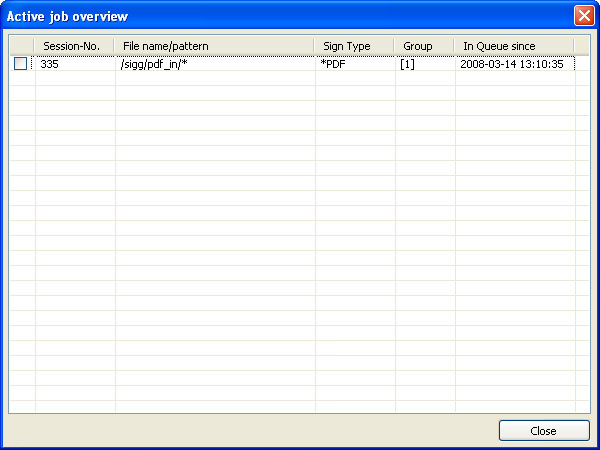Image resolution: width=600 pixels, height=450 pixels.
Task: Click the divider between Sign Type and Group
Action: (395, 46)
